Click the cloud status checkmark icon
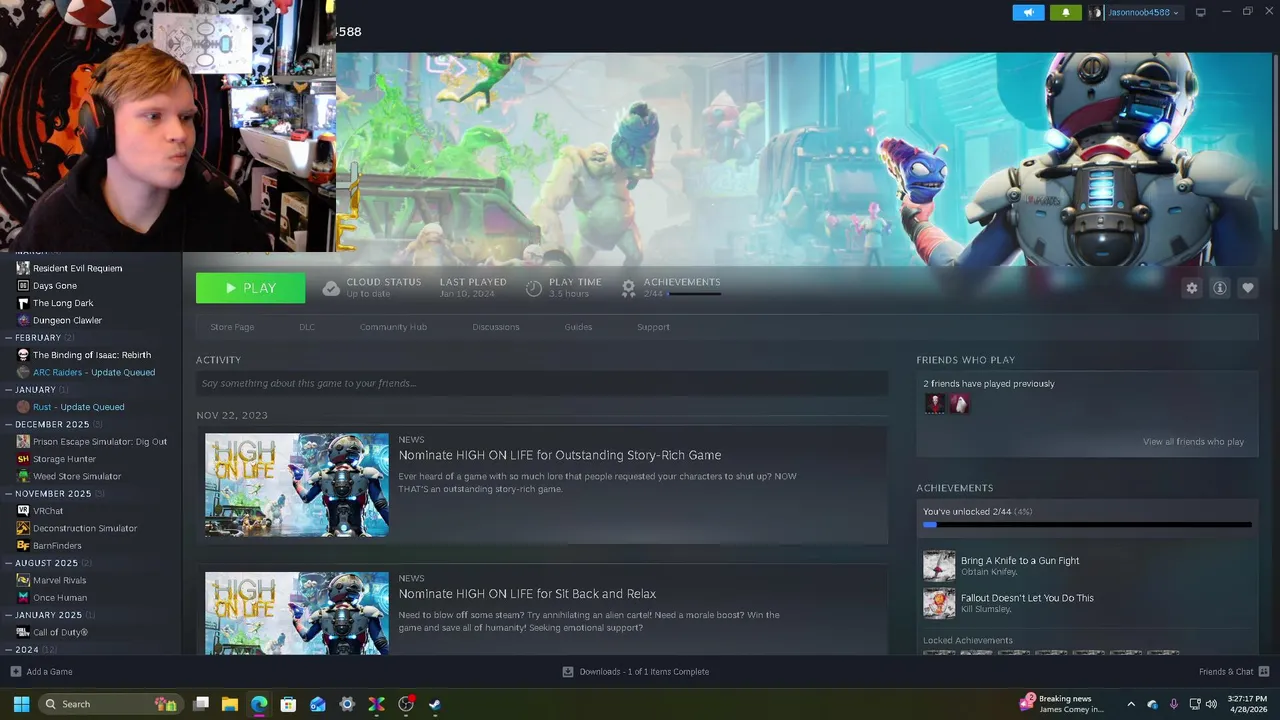 (x=331, y=288)
